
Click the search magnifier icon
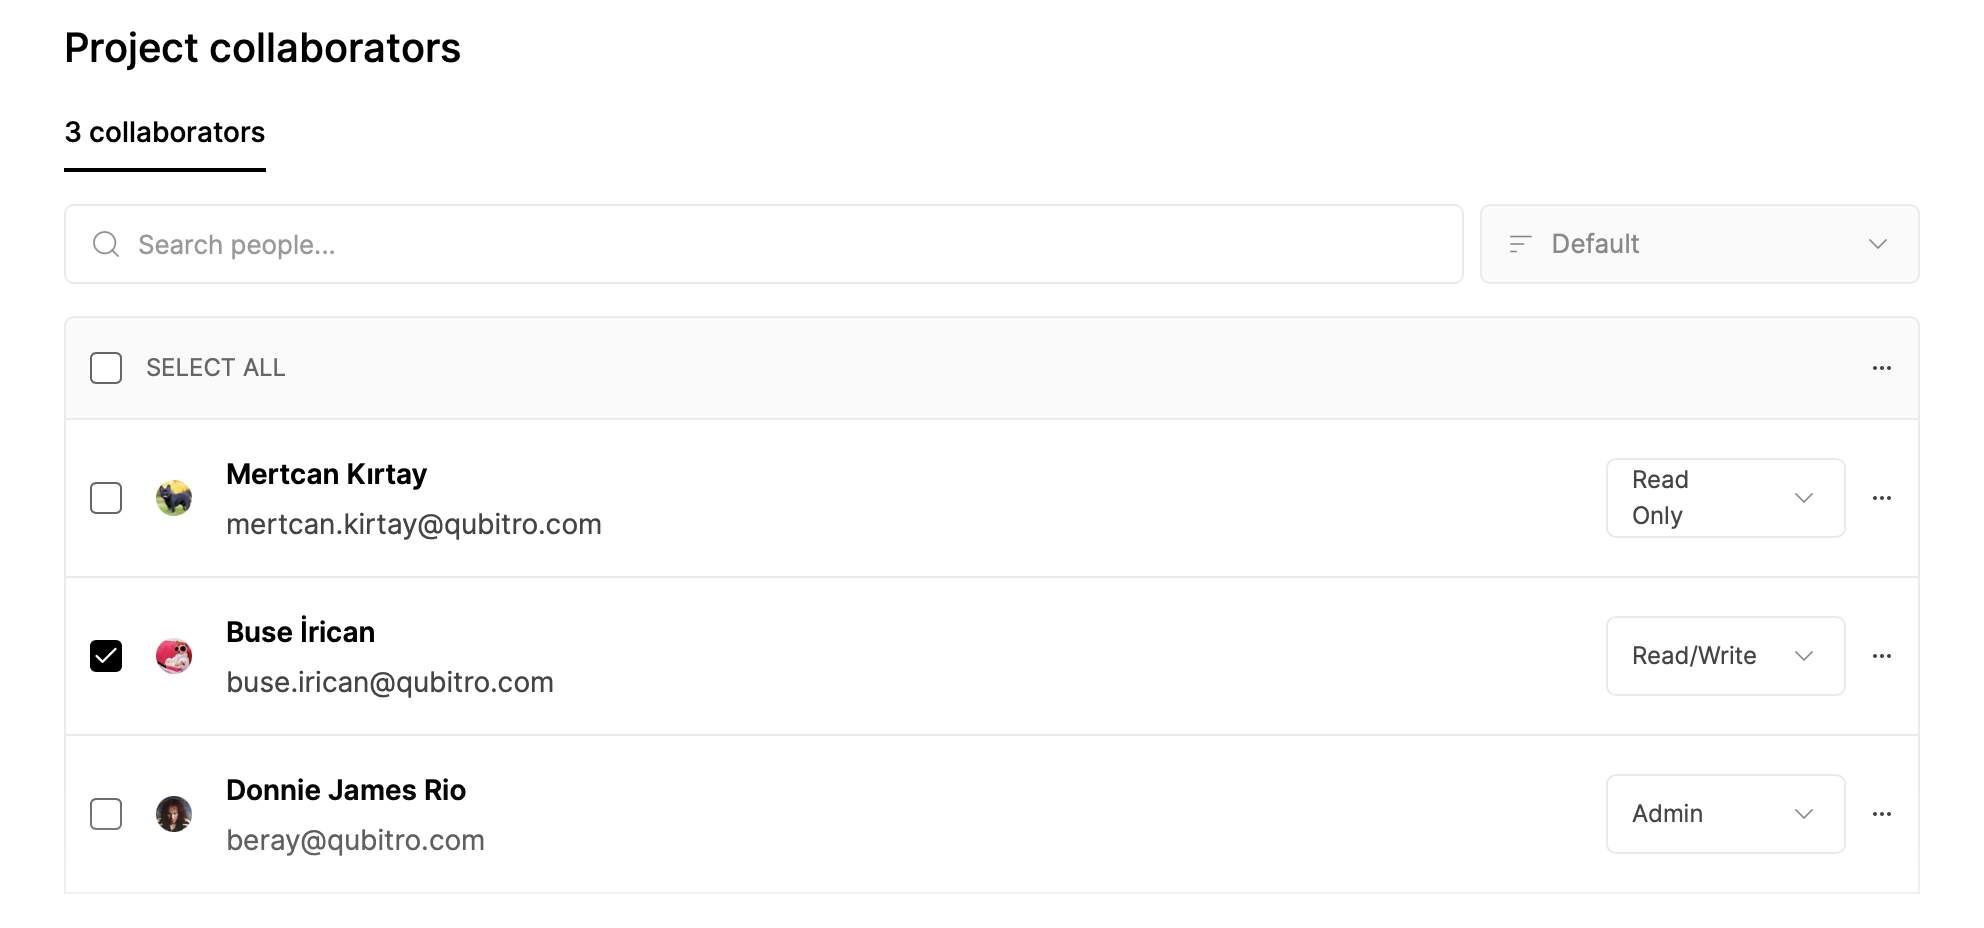pos(106,244)
